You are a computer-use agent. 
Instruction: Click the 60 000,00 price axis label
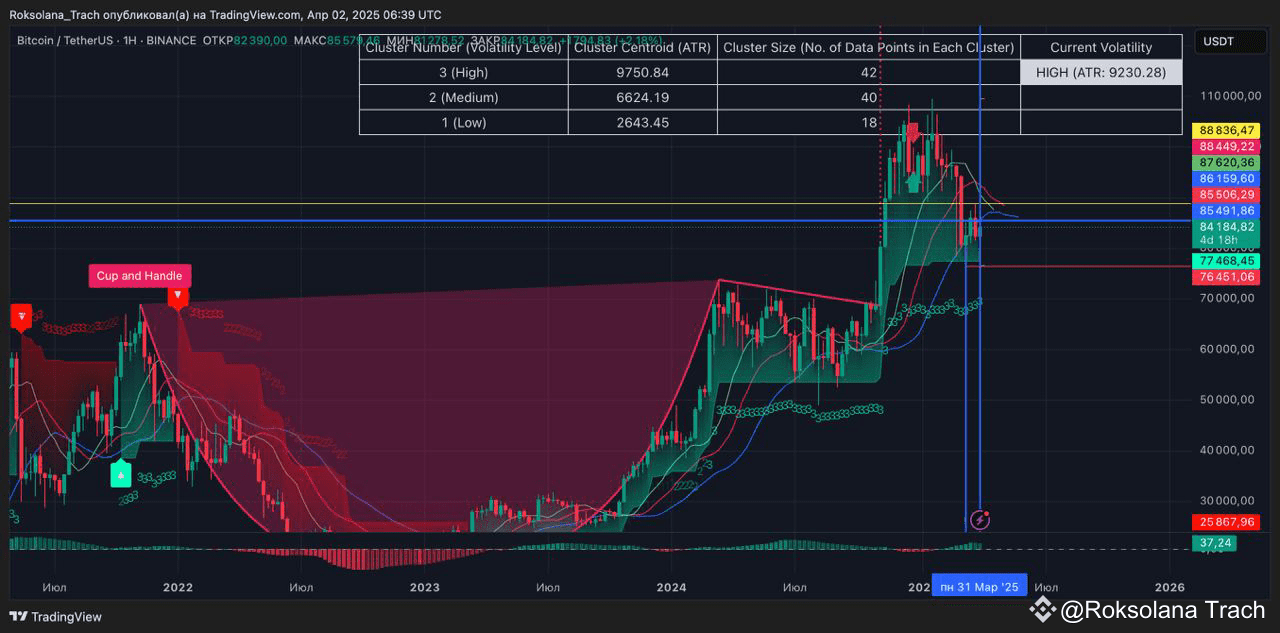click(1226, 349)
